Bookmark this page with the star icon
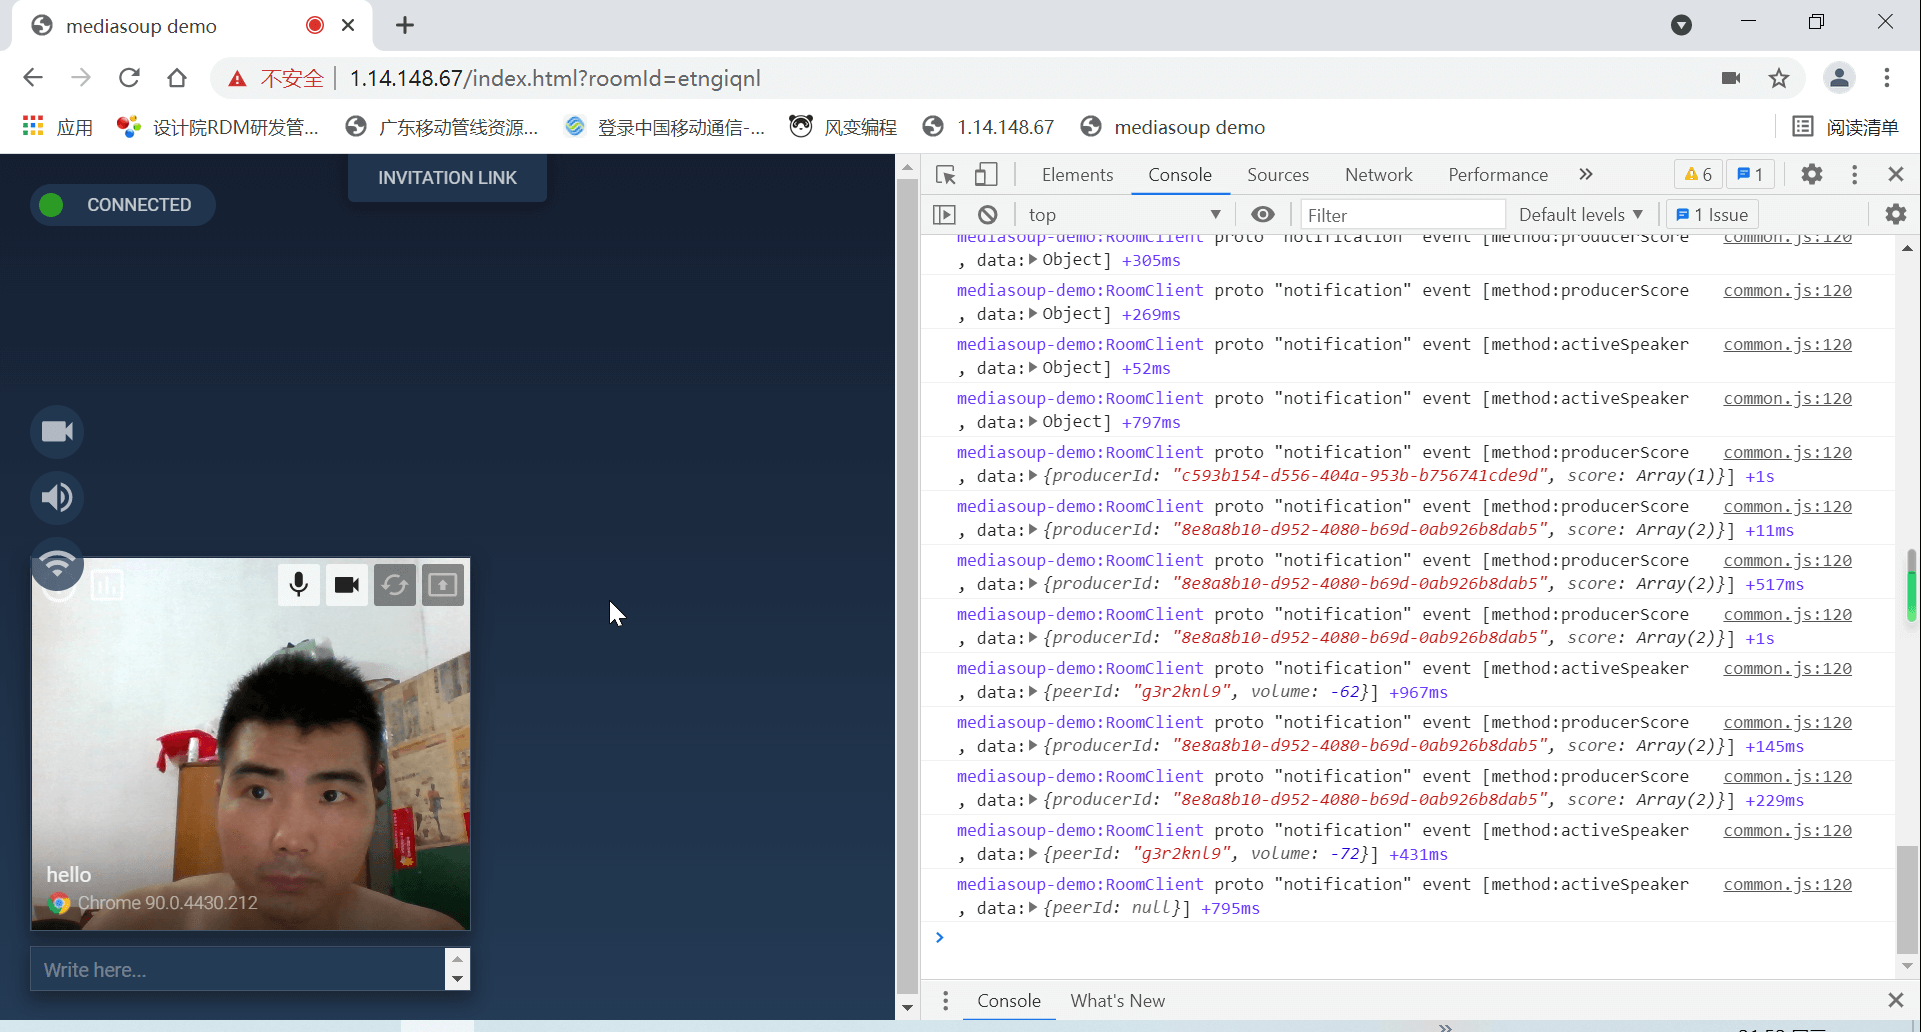The height and width of the screenshot is (1032, 1921). [x=1779, y=78]
